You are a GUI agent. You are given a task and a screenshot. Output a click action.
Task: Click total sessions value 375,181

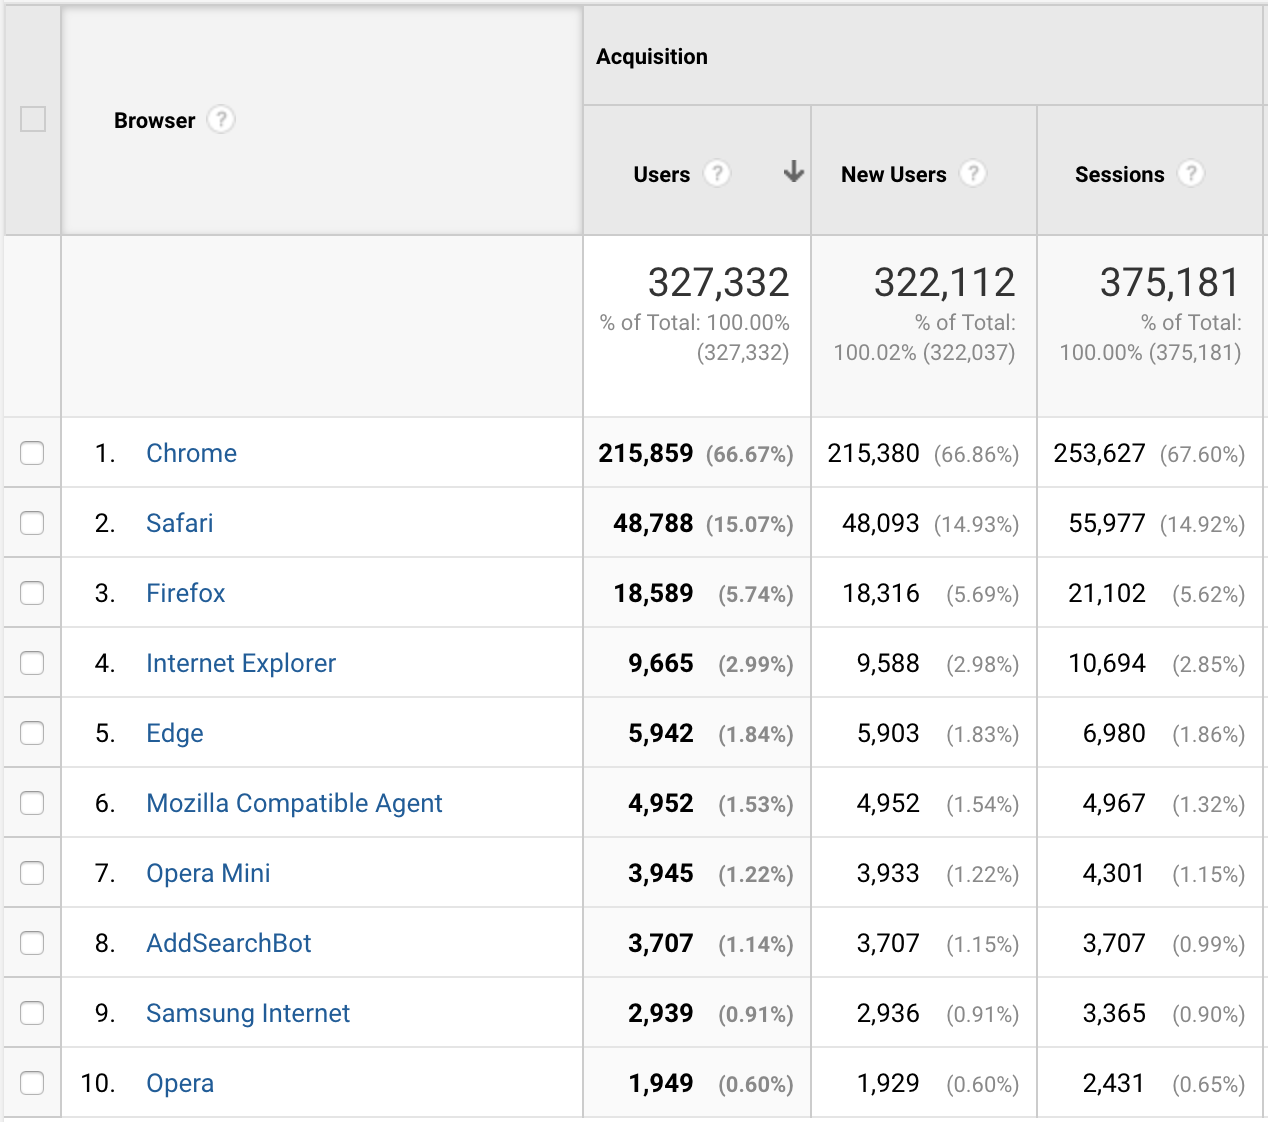[x=1170, y=282]
